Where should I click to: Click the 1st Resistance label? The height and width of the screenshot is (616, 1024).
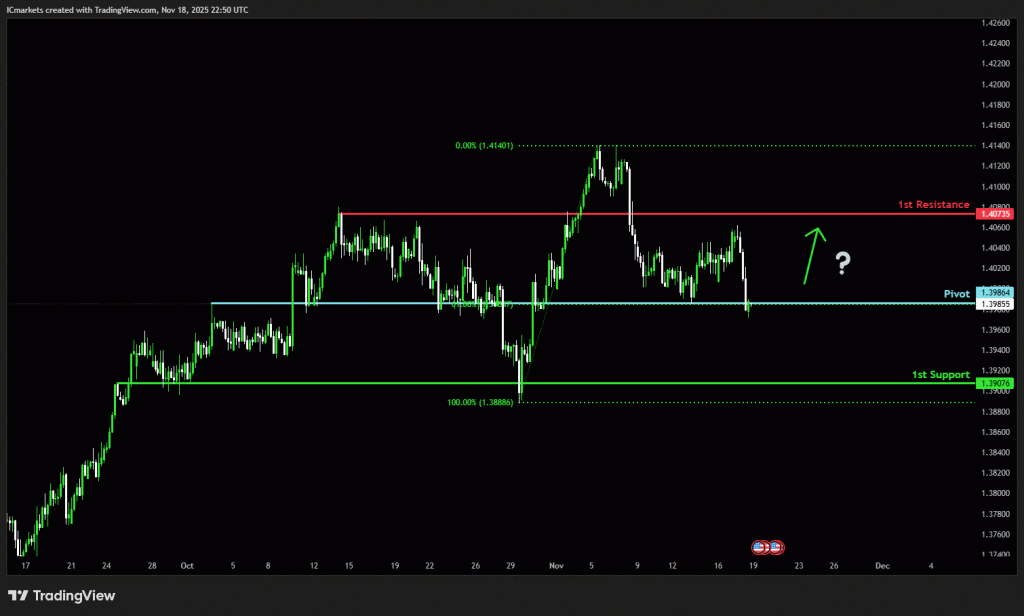[x=933, y=204]
